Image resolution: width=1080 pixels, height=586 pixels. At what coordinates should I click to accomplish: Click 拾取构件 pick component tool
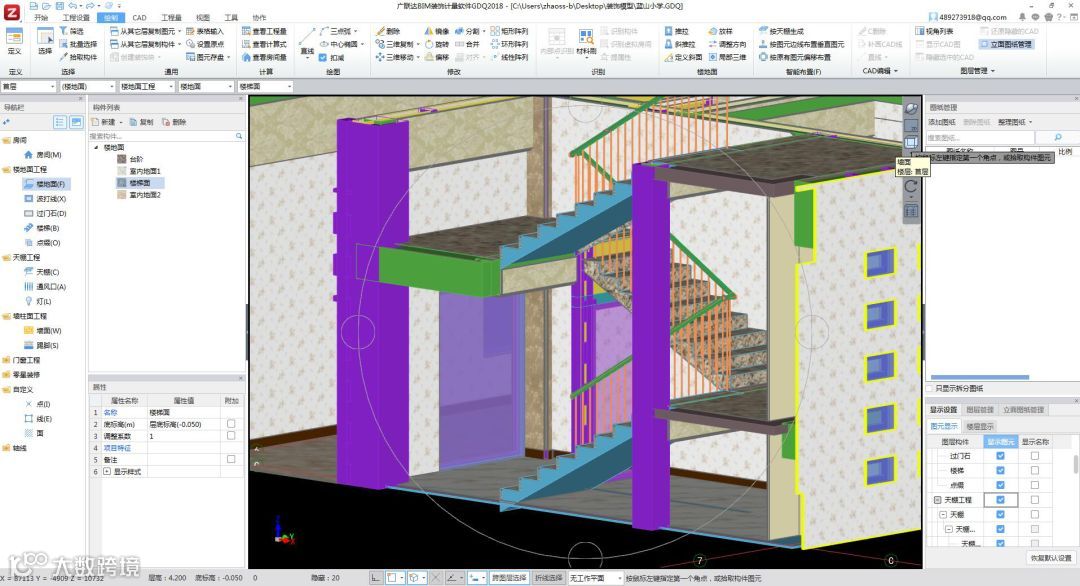78,57
